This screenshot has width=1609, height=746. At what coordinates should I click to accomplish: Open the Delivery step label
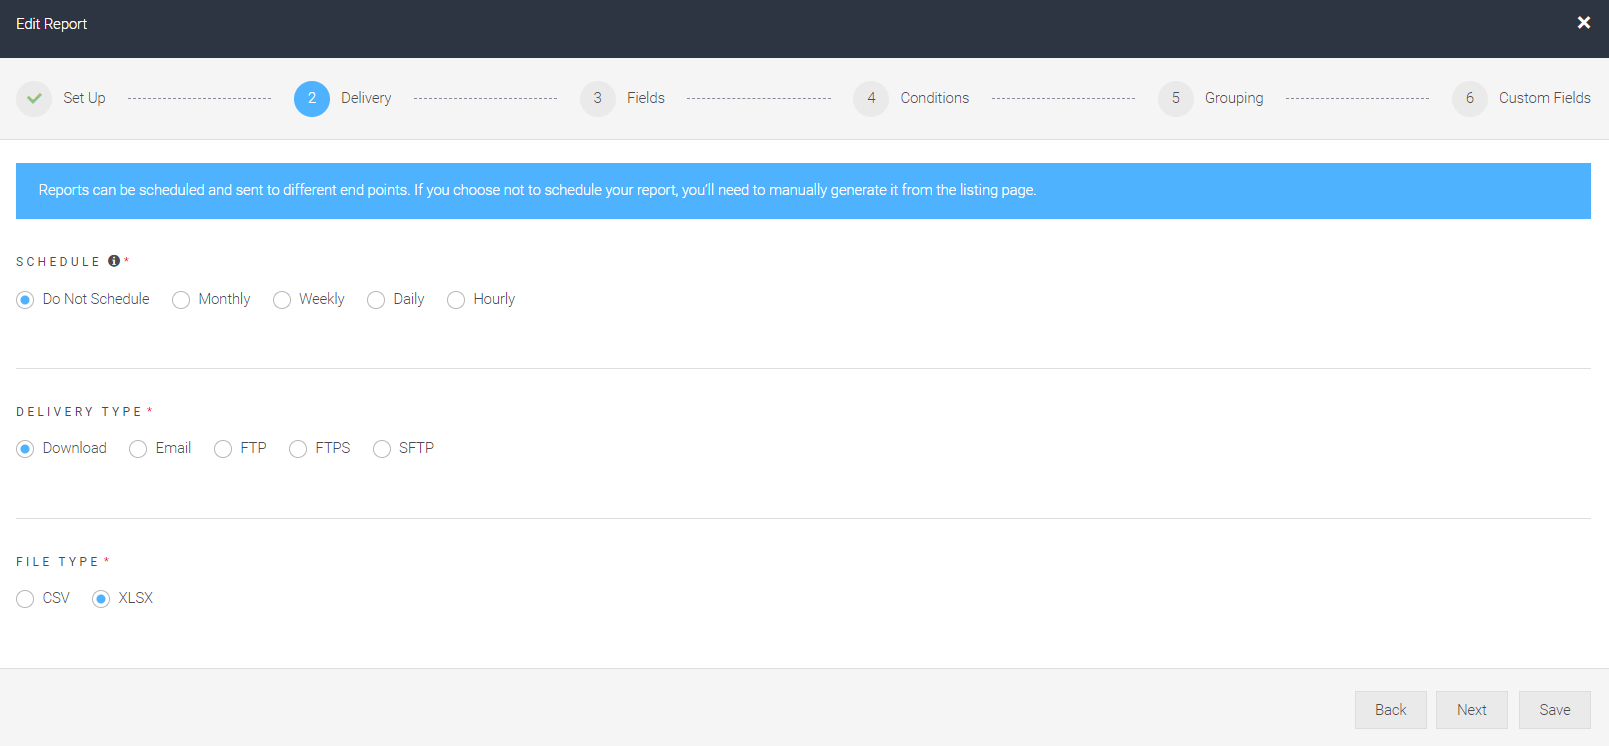pyautogui.click(x=366, y=98)
